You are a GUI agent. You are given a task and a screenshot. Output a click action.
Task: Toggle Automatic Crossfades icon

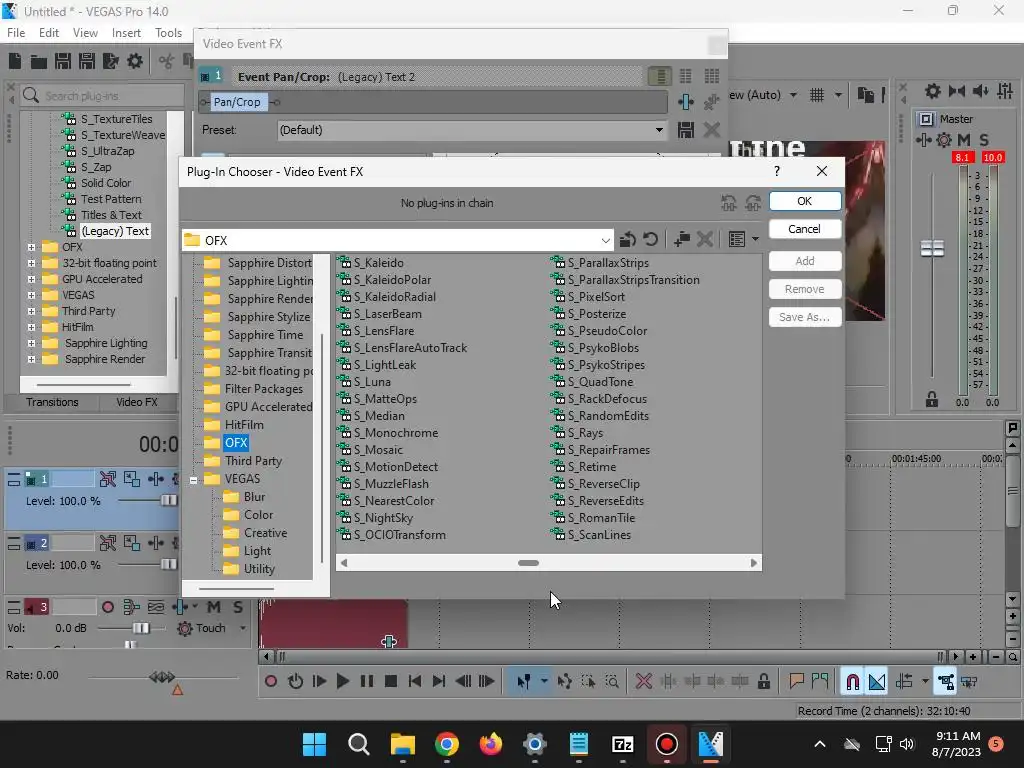[877, 682]
